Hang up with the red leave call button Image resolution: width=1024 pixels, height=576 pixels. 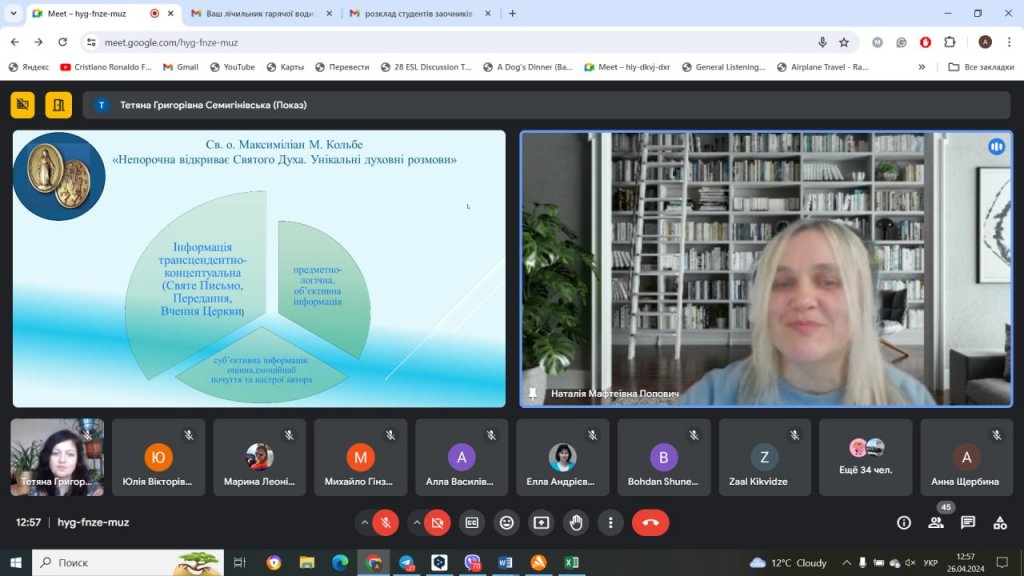650,522
